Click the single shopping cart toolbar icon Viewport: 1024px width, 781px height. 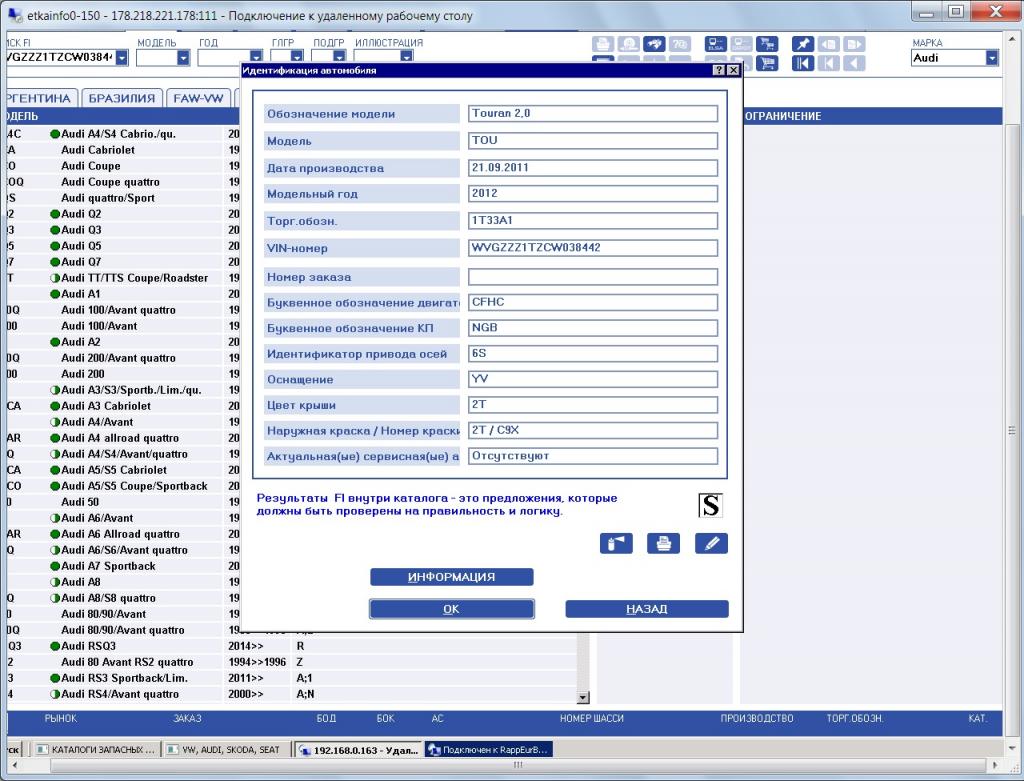(x=768, y=63)
